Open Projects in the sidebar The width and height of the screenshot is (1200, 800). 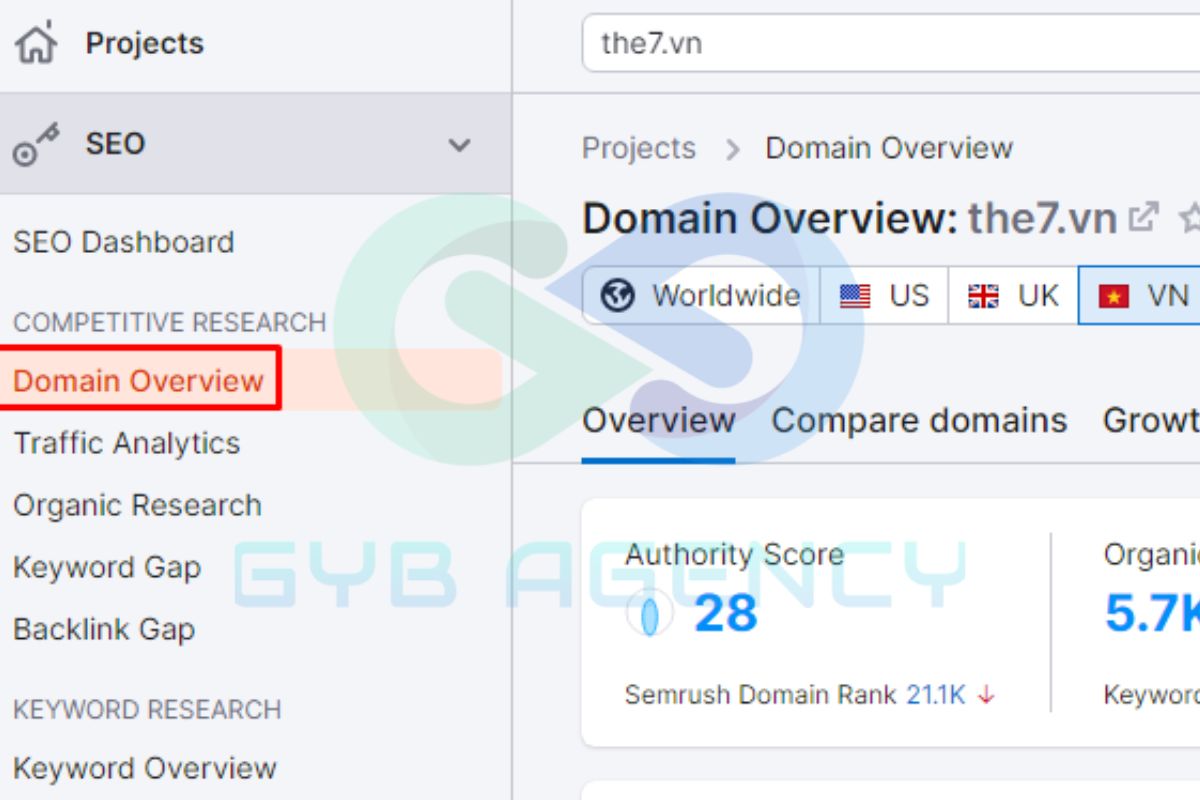tap(144, 43)
